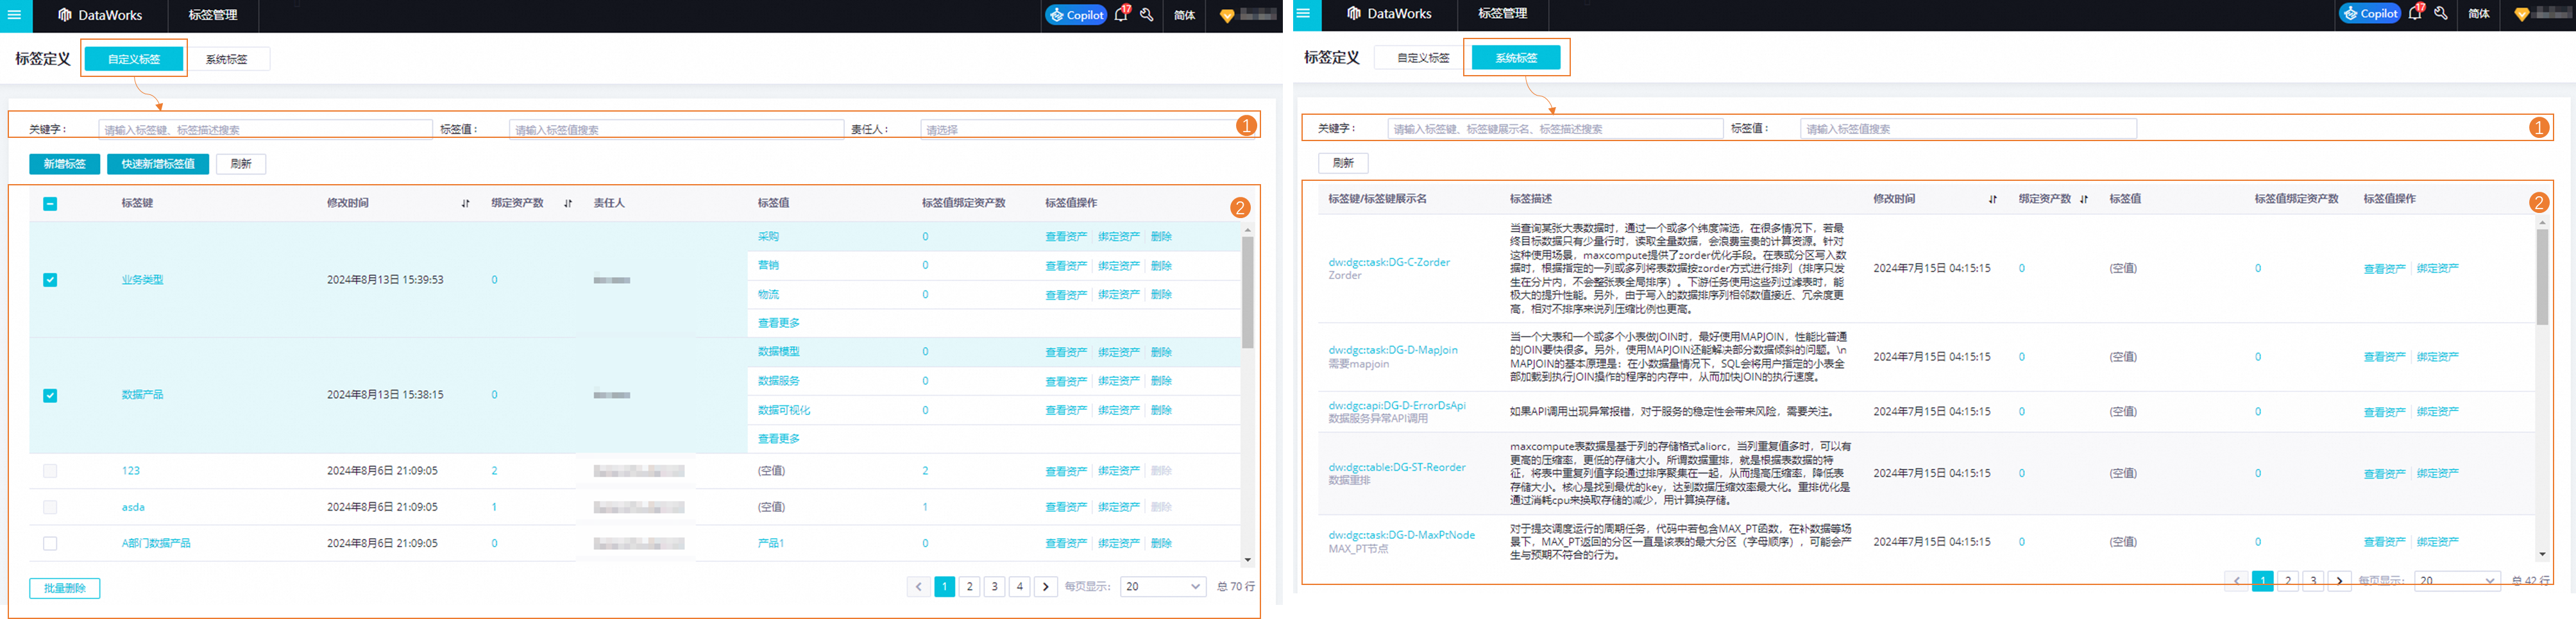Open the notification bell in the left panel
2576x619 pixels.
(1122, 14)
